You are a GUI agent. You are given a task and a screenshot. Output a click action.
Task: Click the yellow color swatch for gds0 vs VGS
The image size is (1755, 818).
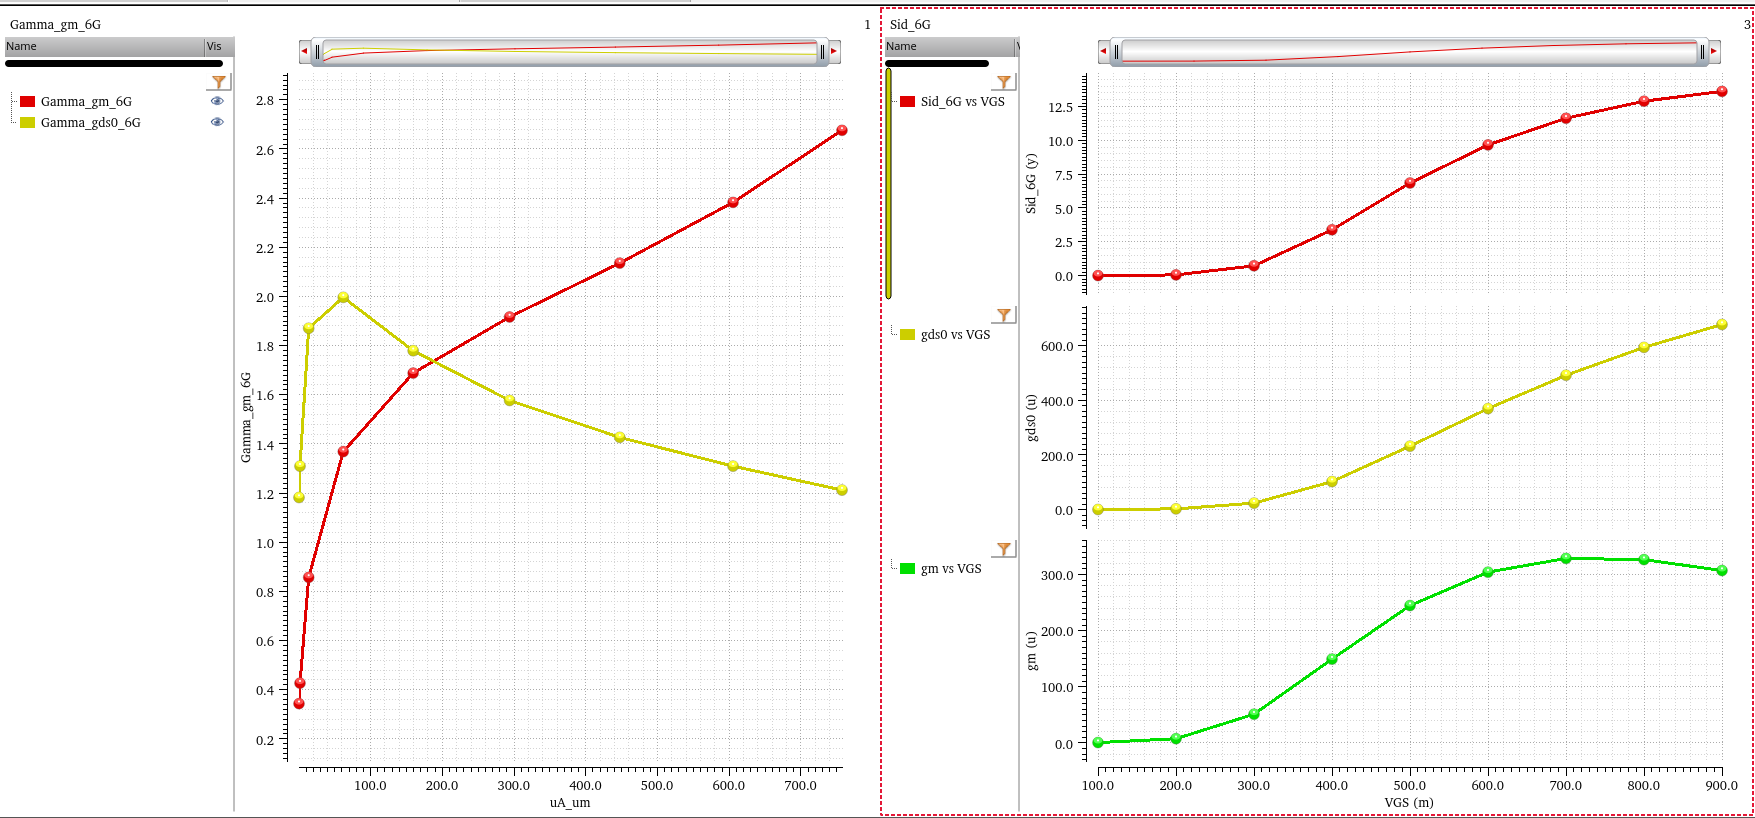coord(907,334)
